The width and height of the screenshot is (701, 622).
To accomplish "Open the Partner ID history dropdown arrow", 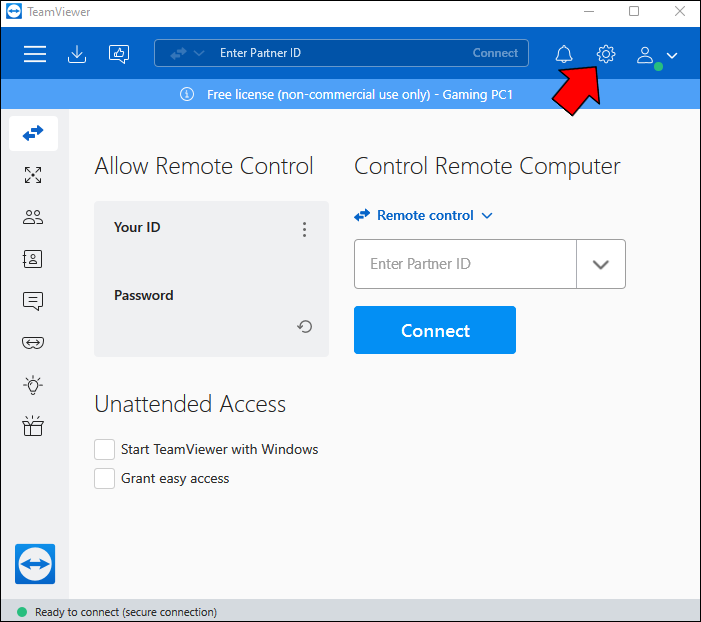I will coord(601,264).
